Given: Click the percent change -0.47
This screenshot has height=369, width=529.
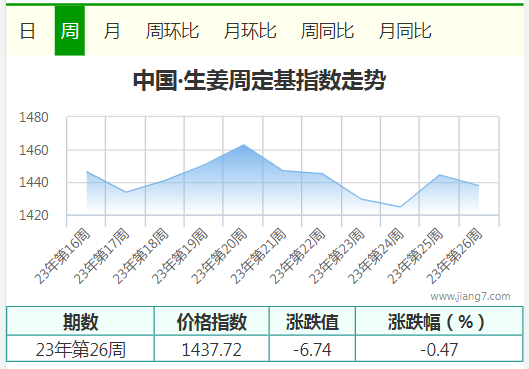Looking at the screenshot, I should [439, 349].
